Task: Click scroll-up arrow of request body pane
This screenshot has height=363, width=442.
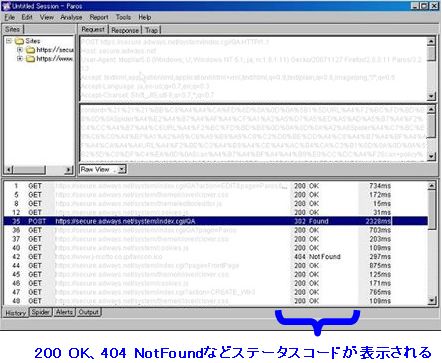Action: point(431,110)
